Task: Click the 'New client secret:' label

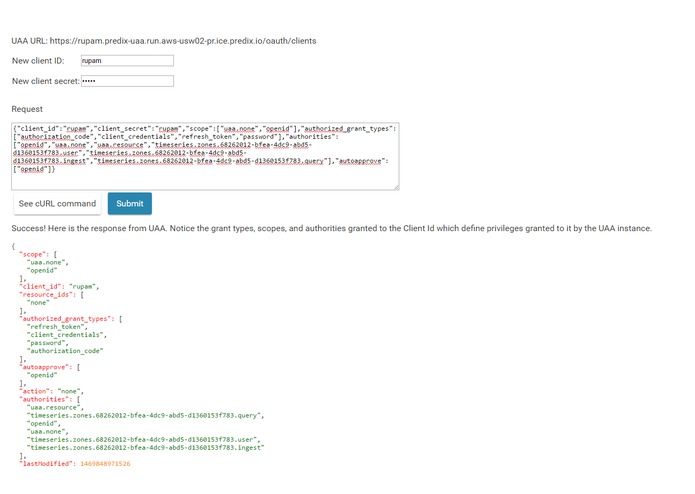Action: (x=46, y=81)
